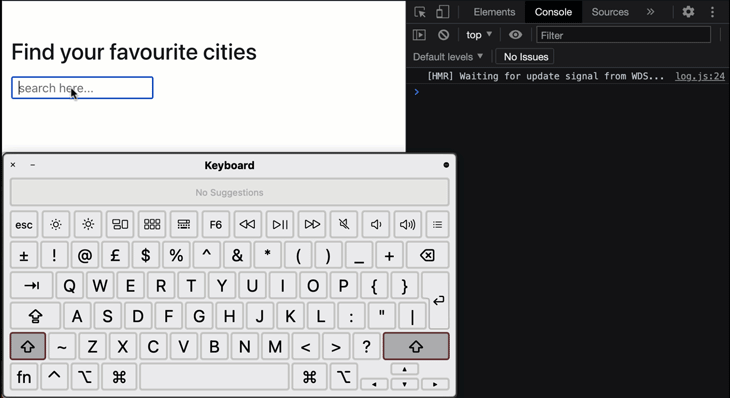Click the brightness up key

coord(88,225)
